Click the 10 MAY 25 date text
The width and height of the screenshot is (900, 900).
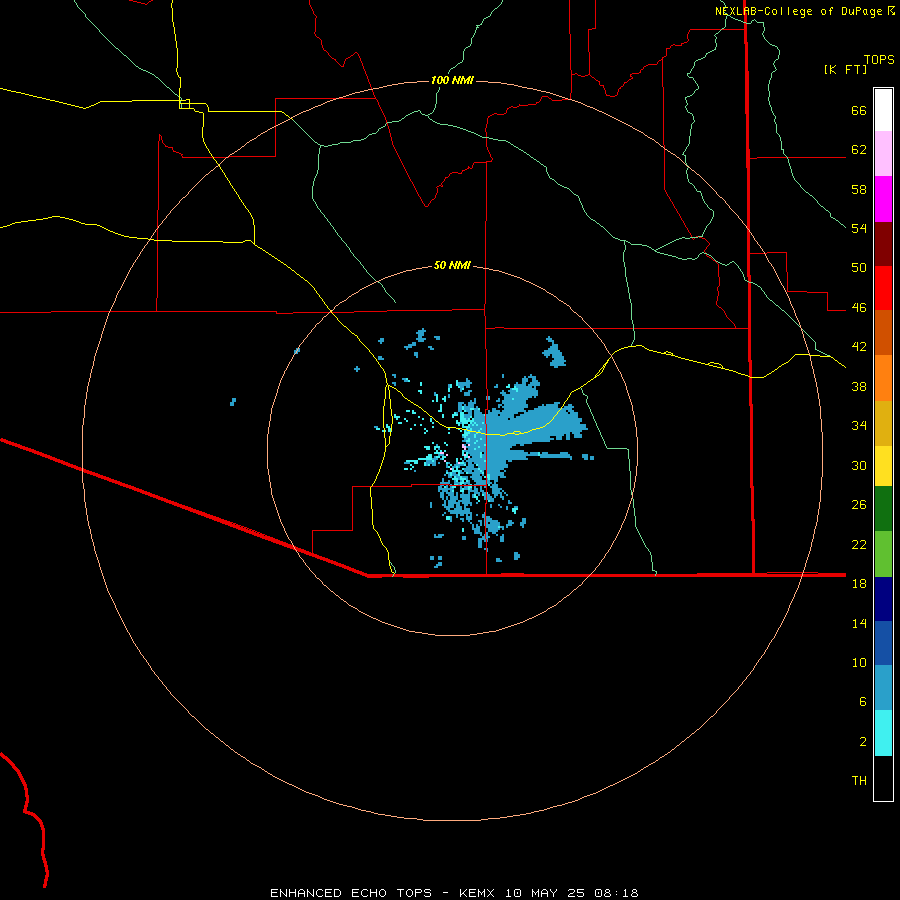(x=544, y=893)
